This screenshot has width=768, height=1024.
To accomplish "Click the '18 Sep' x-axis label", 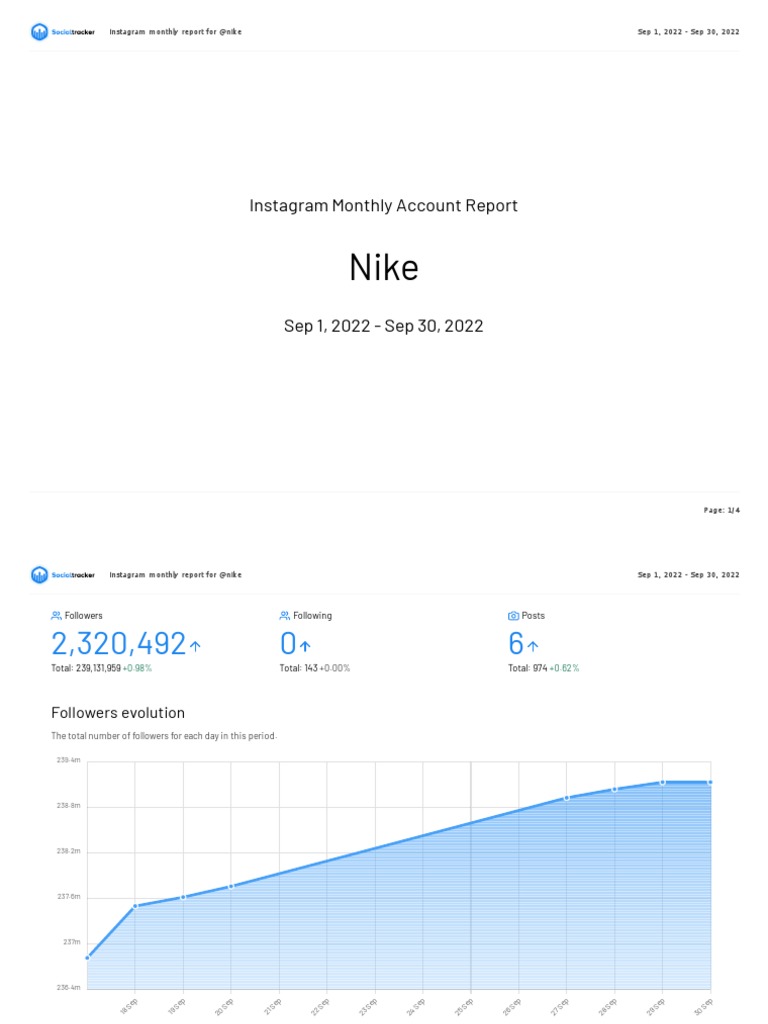I will 129,1006.
